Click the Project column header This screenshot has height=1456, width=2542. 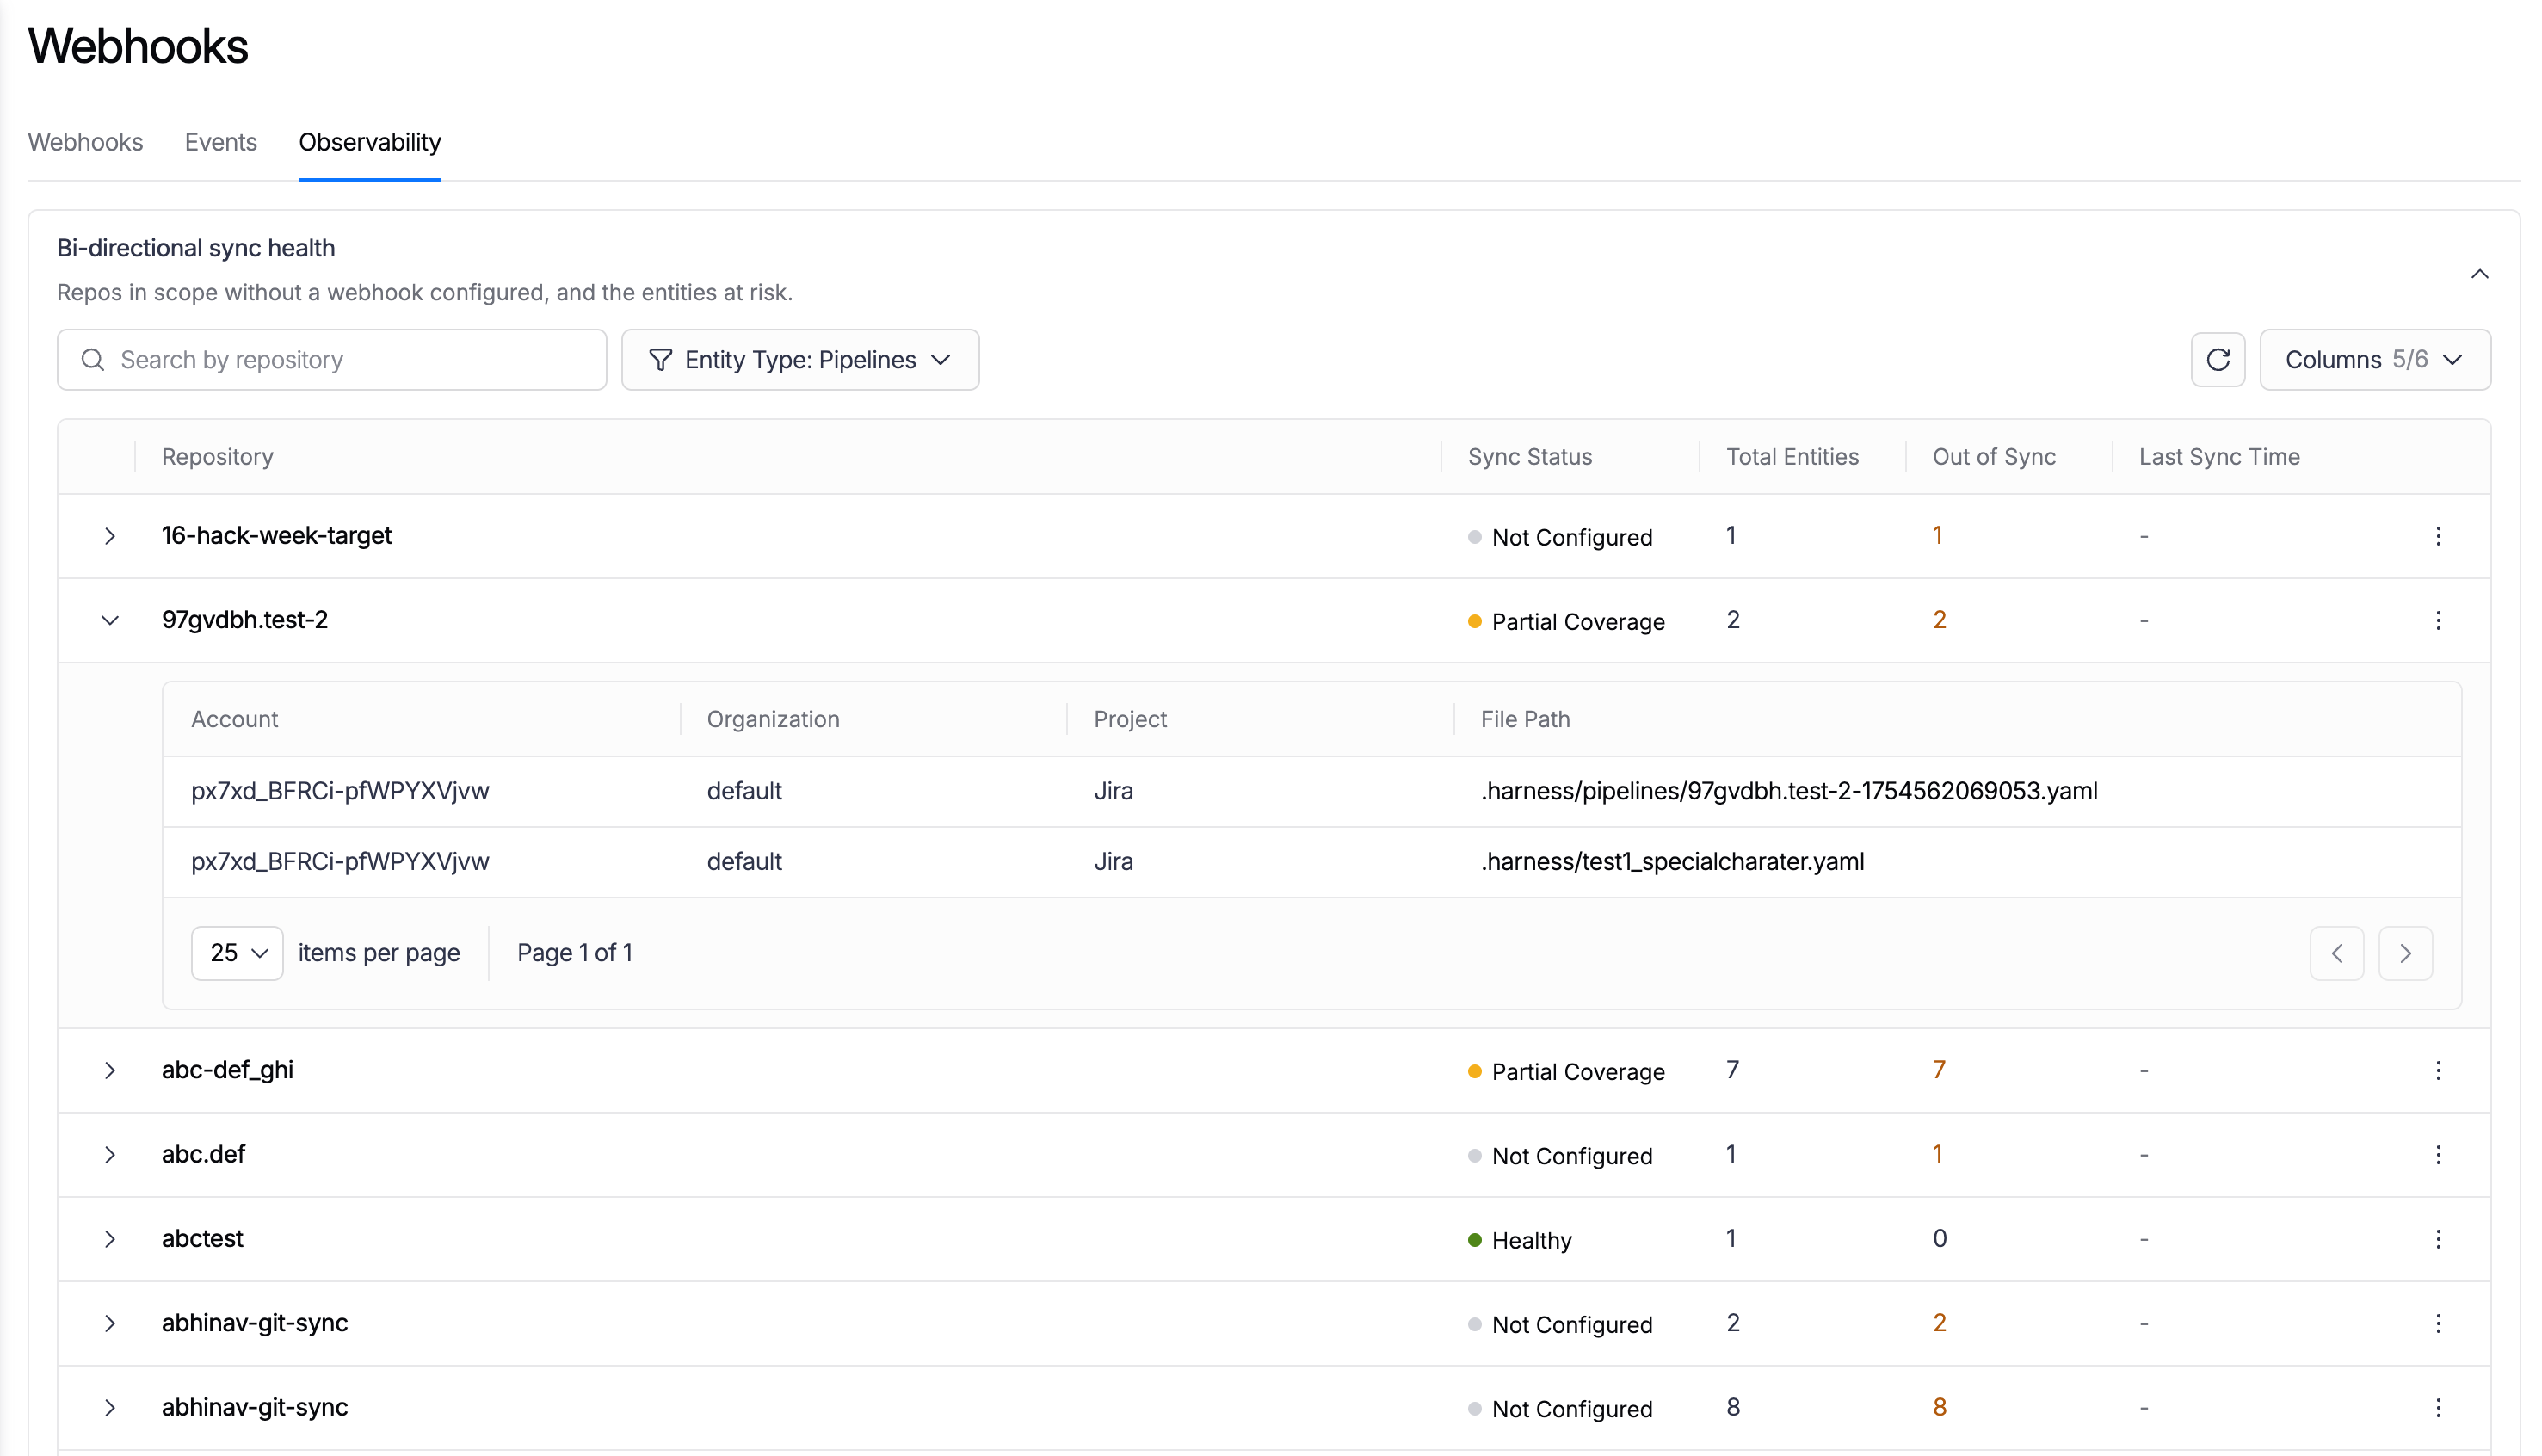[x=1130, y=719]
